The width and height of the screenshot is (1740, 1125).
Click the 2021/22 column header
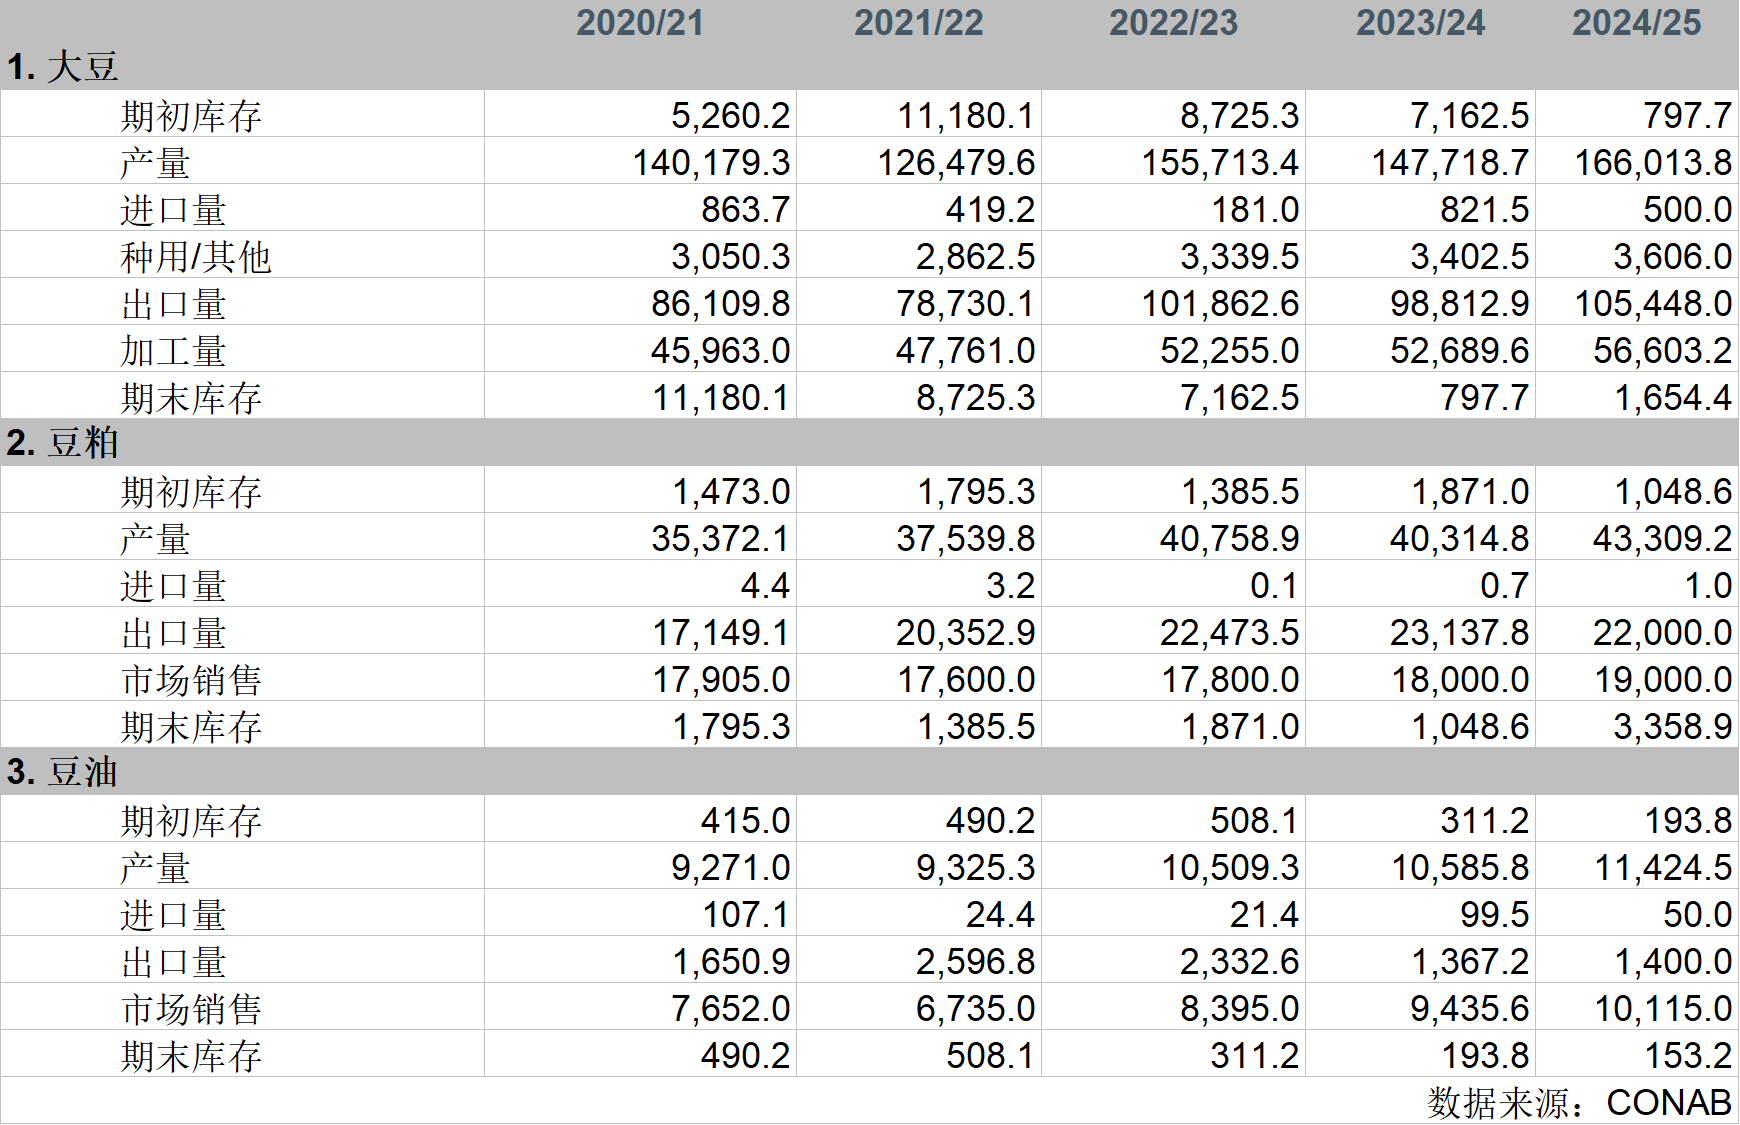918,23
